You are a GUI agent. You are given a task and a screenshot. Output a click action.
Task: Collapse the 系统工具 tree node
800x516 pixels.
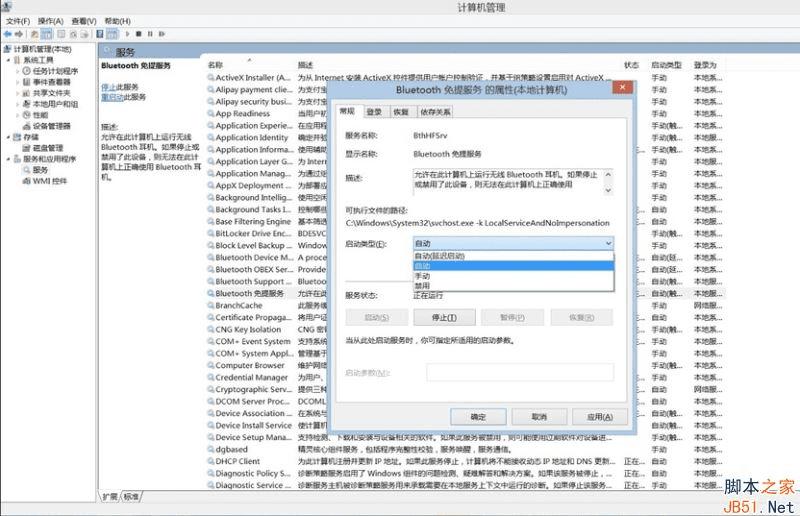(x=9, y=60)
